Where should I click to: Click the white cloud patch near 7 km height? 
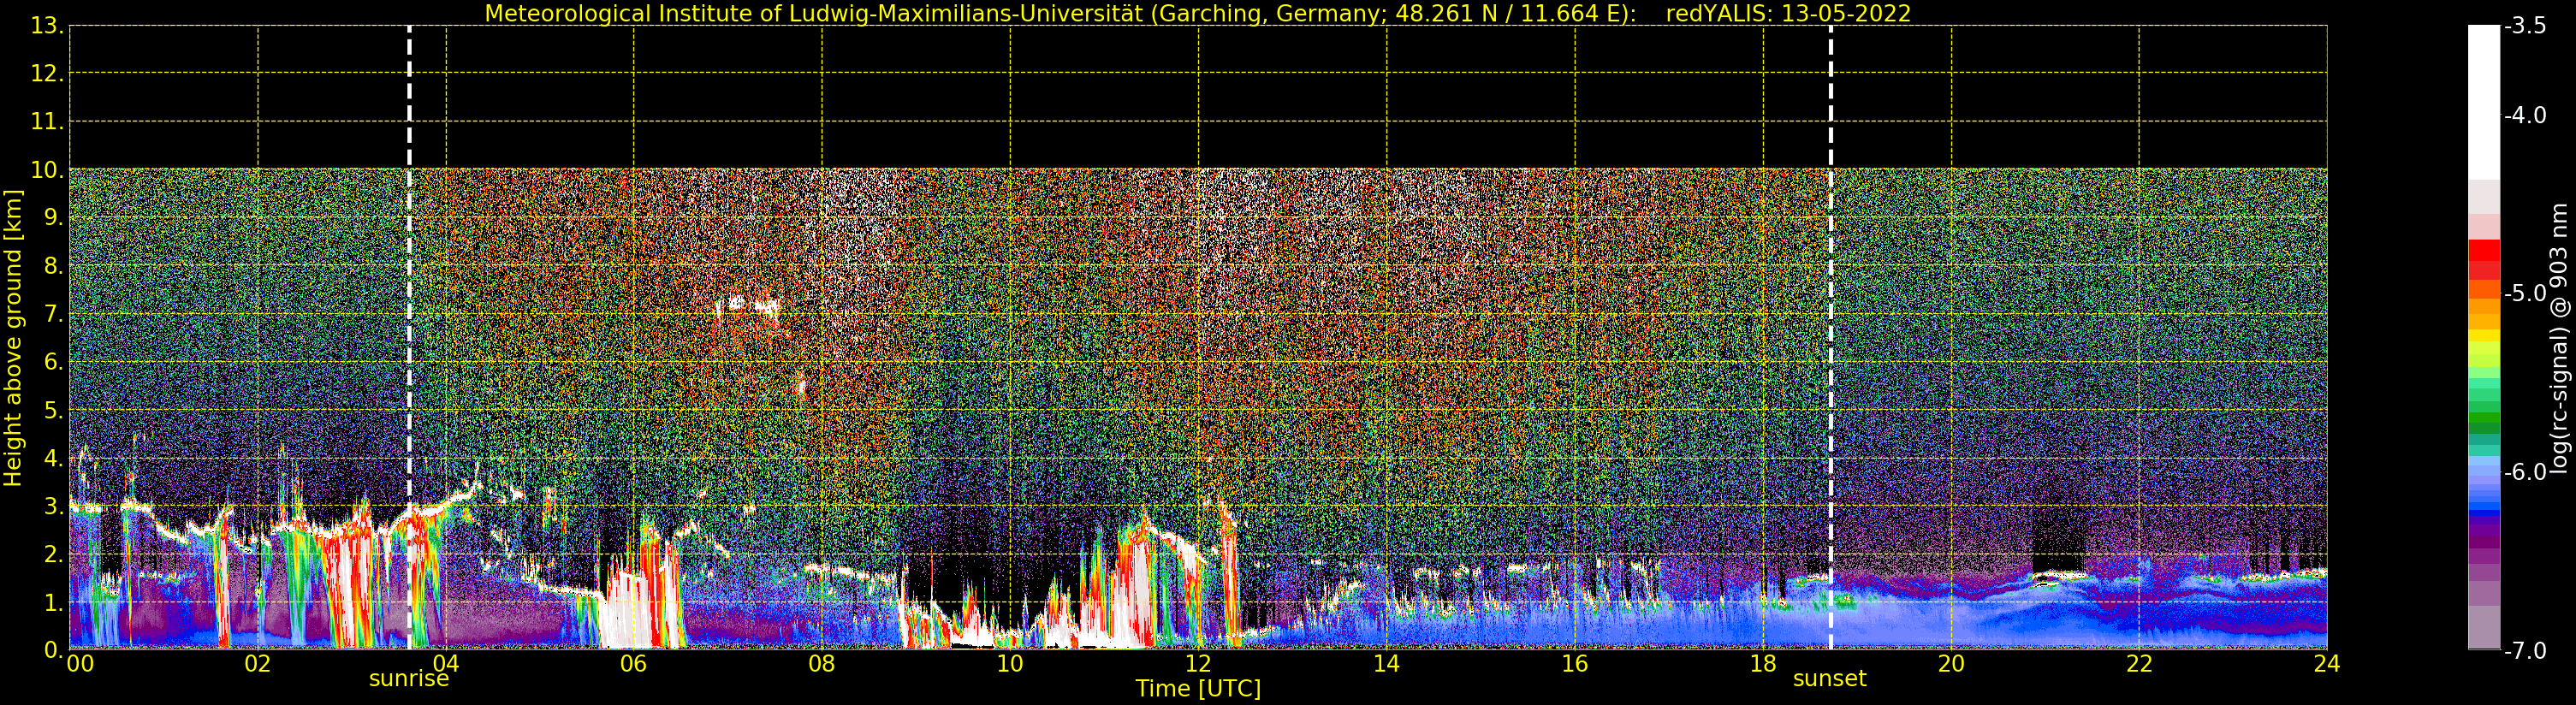click(750, 305)
